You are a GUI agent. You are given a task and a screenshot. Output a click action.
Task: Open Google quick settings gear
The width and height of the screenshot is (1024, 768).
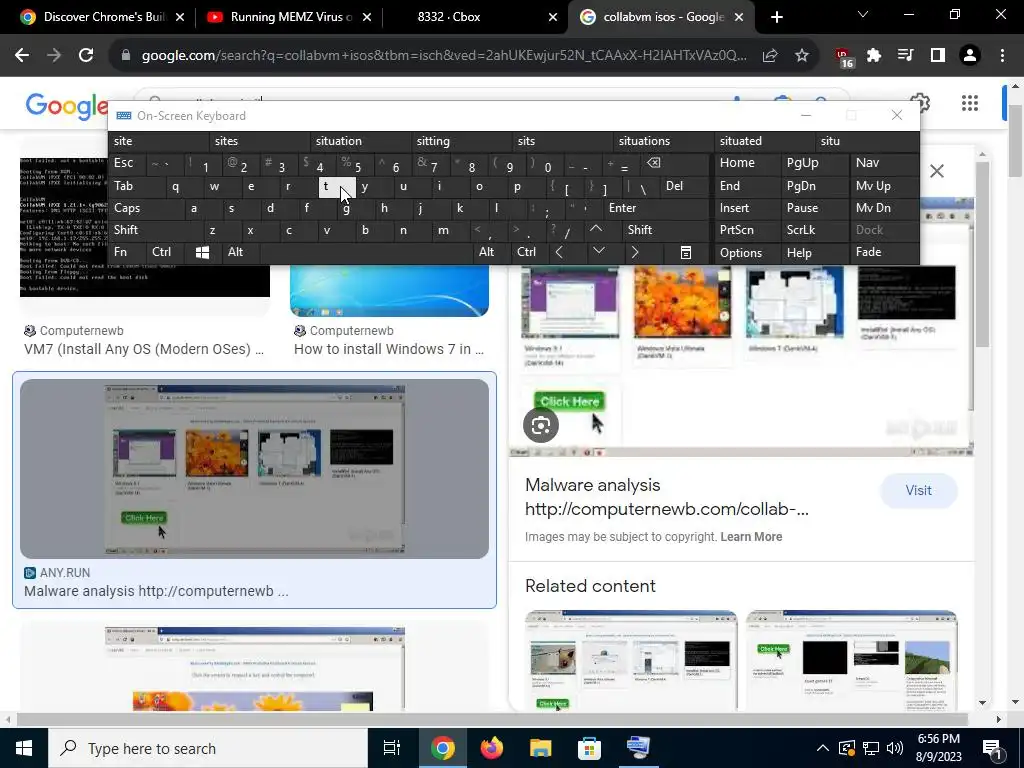click(x=920, y=103)
